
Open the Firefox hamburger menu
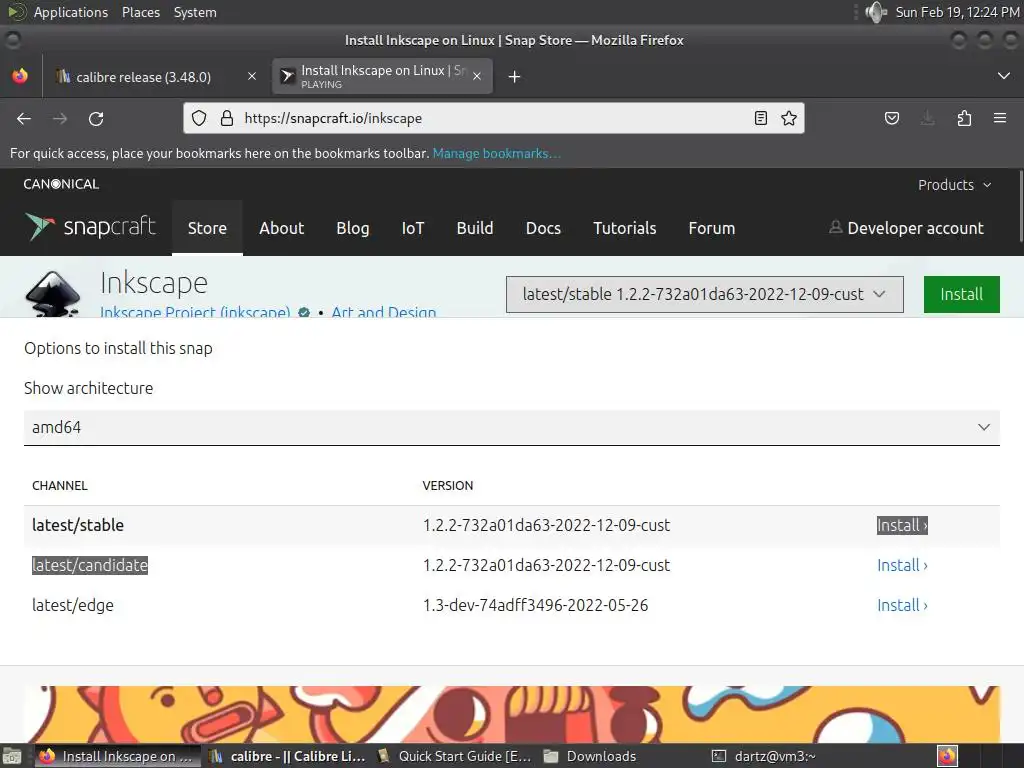point(1000,118)
